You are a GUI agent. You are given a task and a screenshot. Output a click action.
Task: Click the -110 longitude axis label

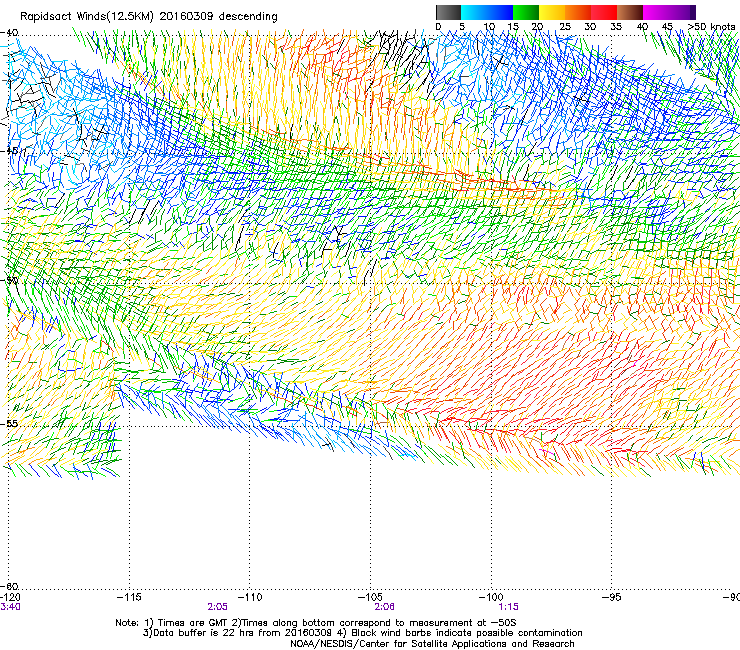pyautogui.click(x=250, y=597)
